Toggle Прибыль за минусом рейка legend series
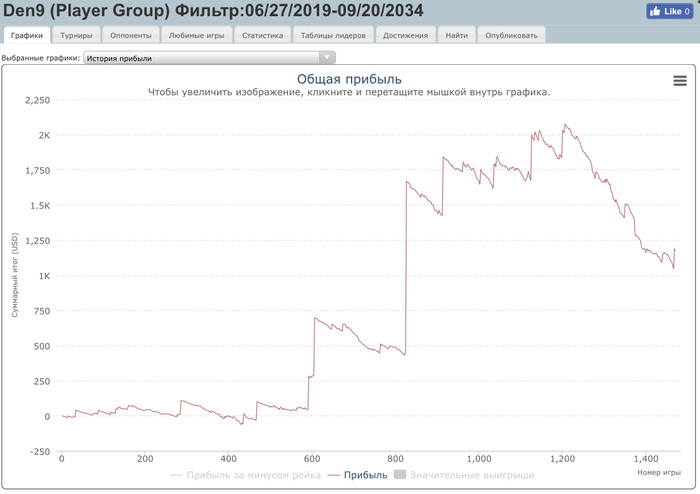Screen dimensions: 700x494 pos(246,475)
